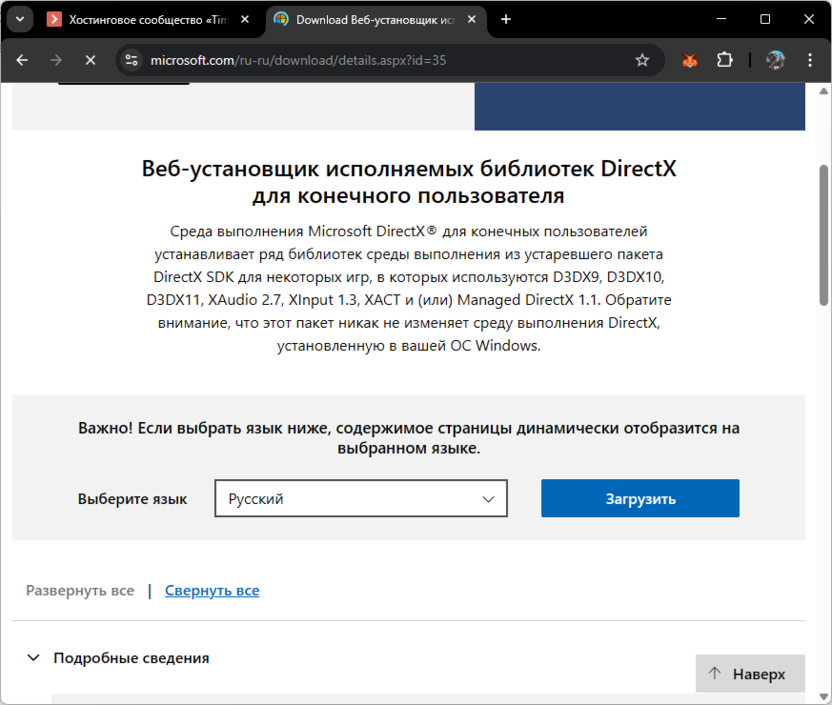Open the Extensions puzzle icon
Screen dimensions: 832x705
pos(725,60)
